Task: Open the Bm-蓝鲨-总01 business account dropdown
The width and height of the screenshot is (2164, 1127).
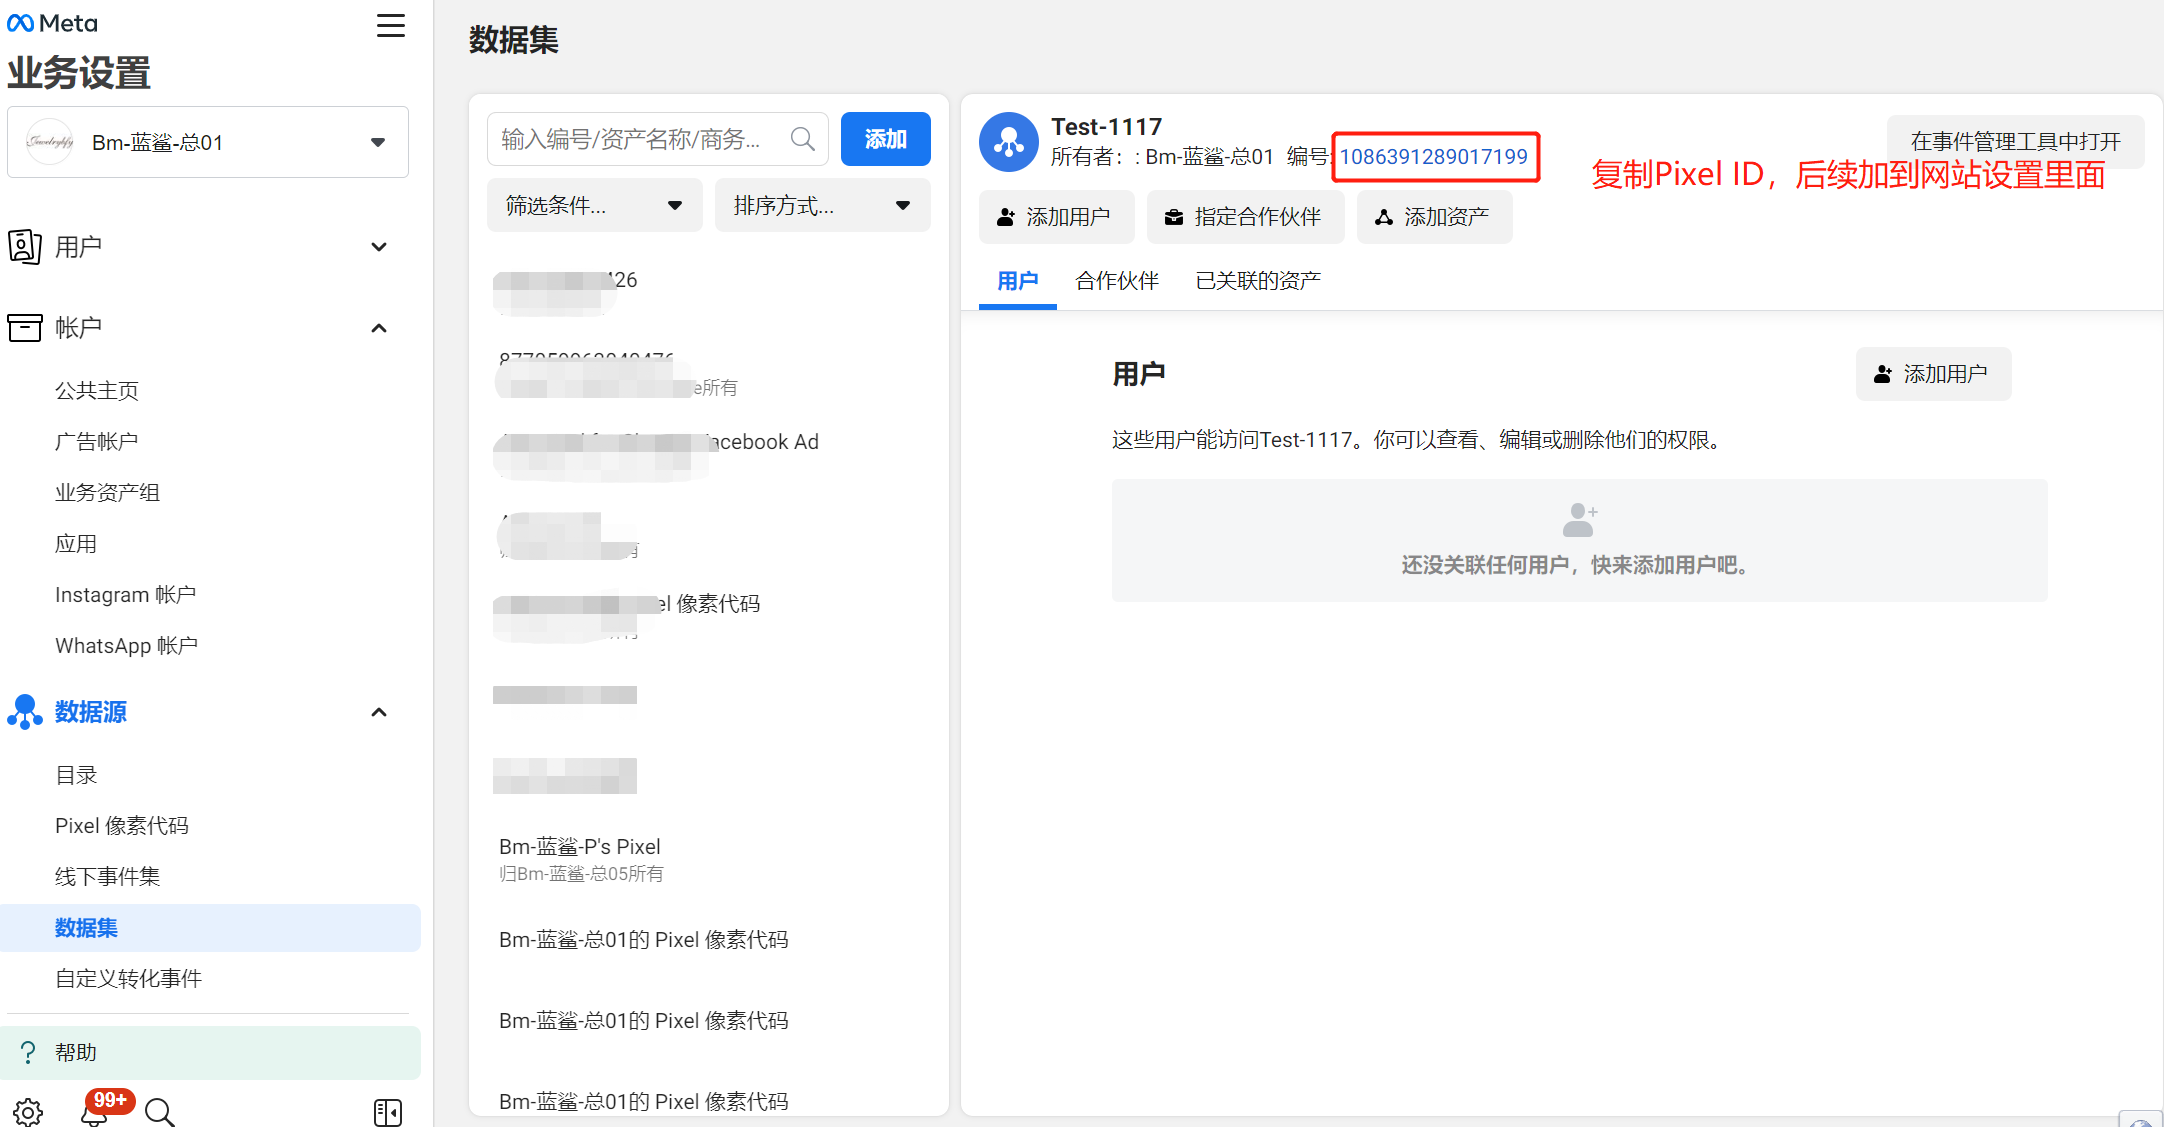Action: (208, 142)
